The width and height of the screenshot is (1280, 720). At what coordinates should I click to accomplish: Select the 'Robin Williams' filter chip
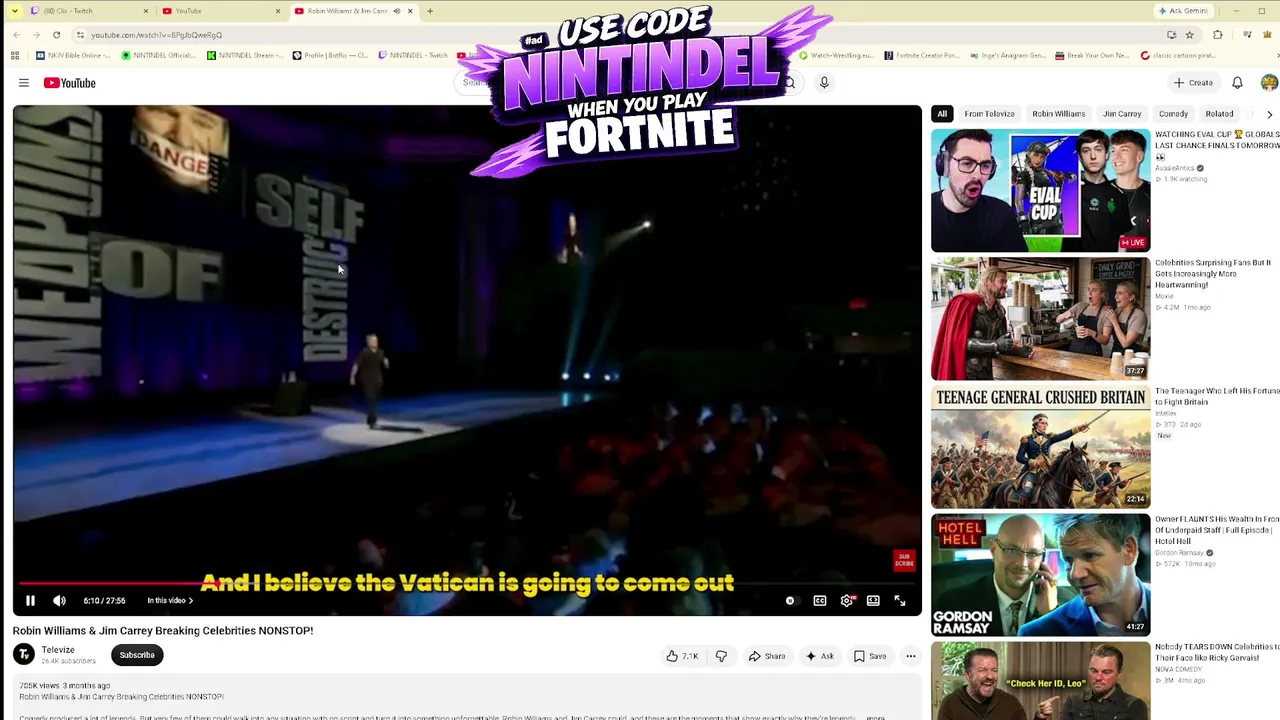[1058, 114]
